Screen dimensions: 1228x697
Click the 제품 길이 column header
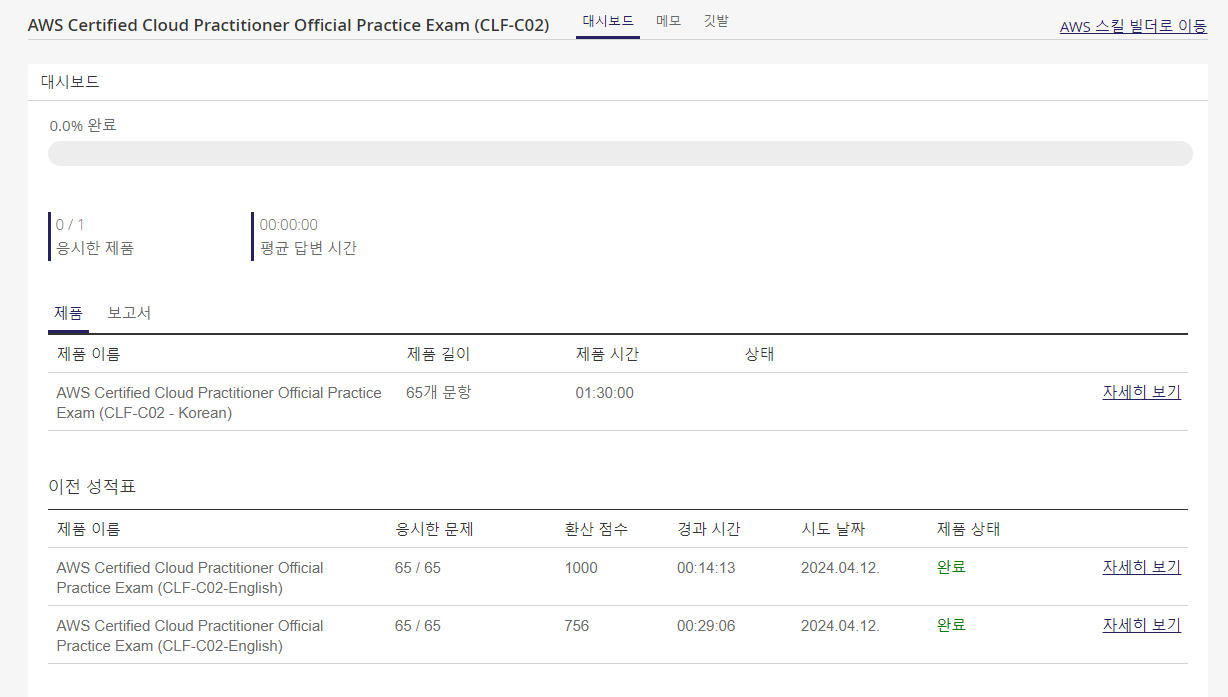438,354
